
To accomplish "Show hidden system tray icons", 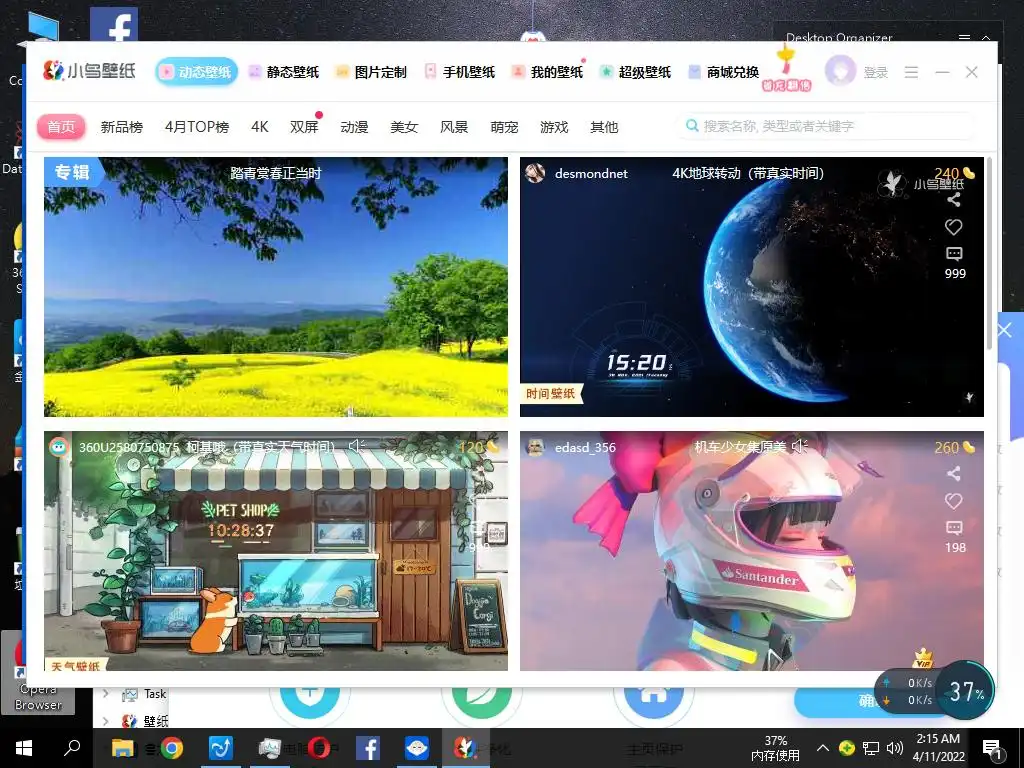I will (x=823, y=748).
